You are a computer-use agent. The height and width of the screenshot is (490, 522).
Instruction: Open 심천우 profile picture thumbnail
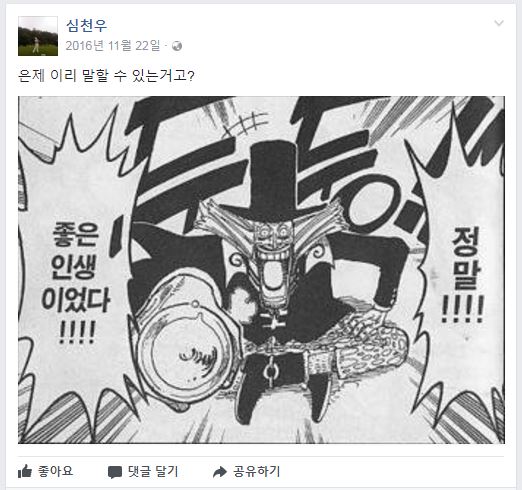tap(38, 36)
